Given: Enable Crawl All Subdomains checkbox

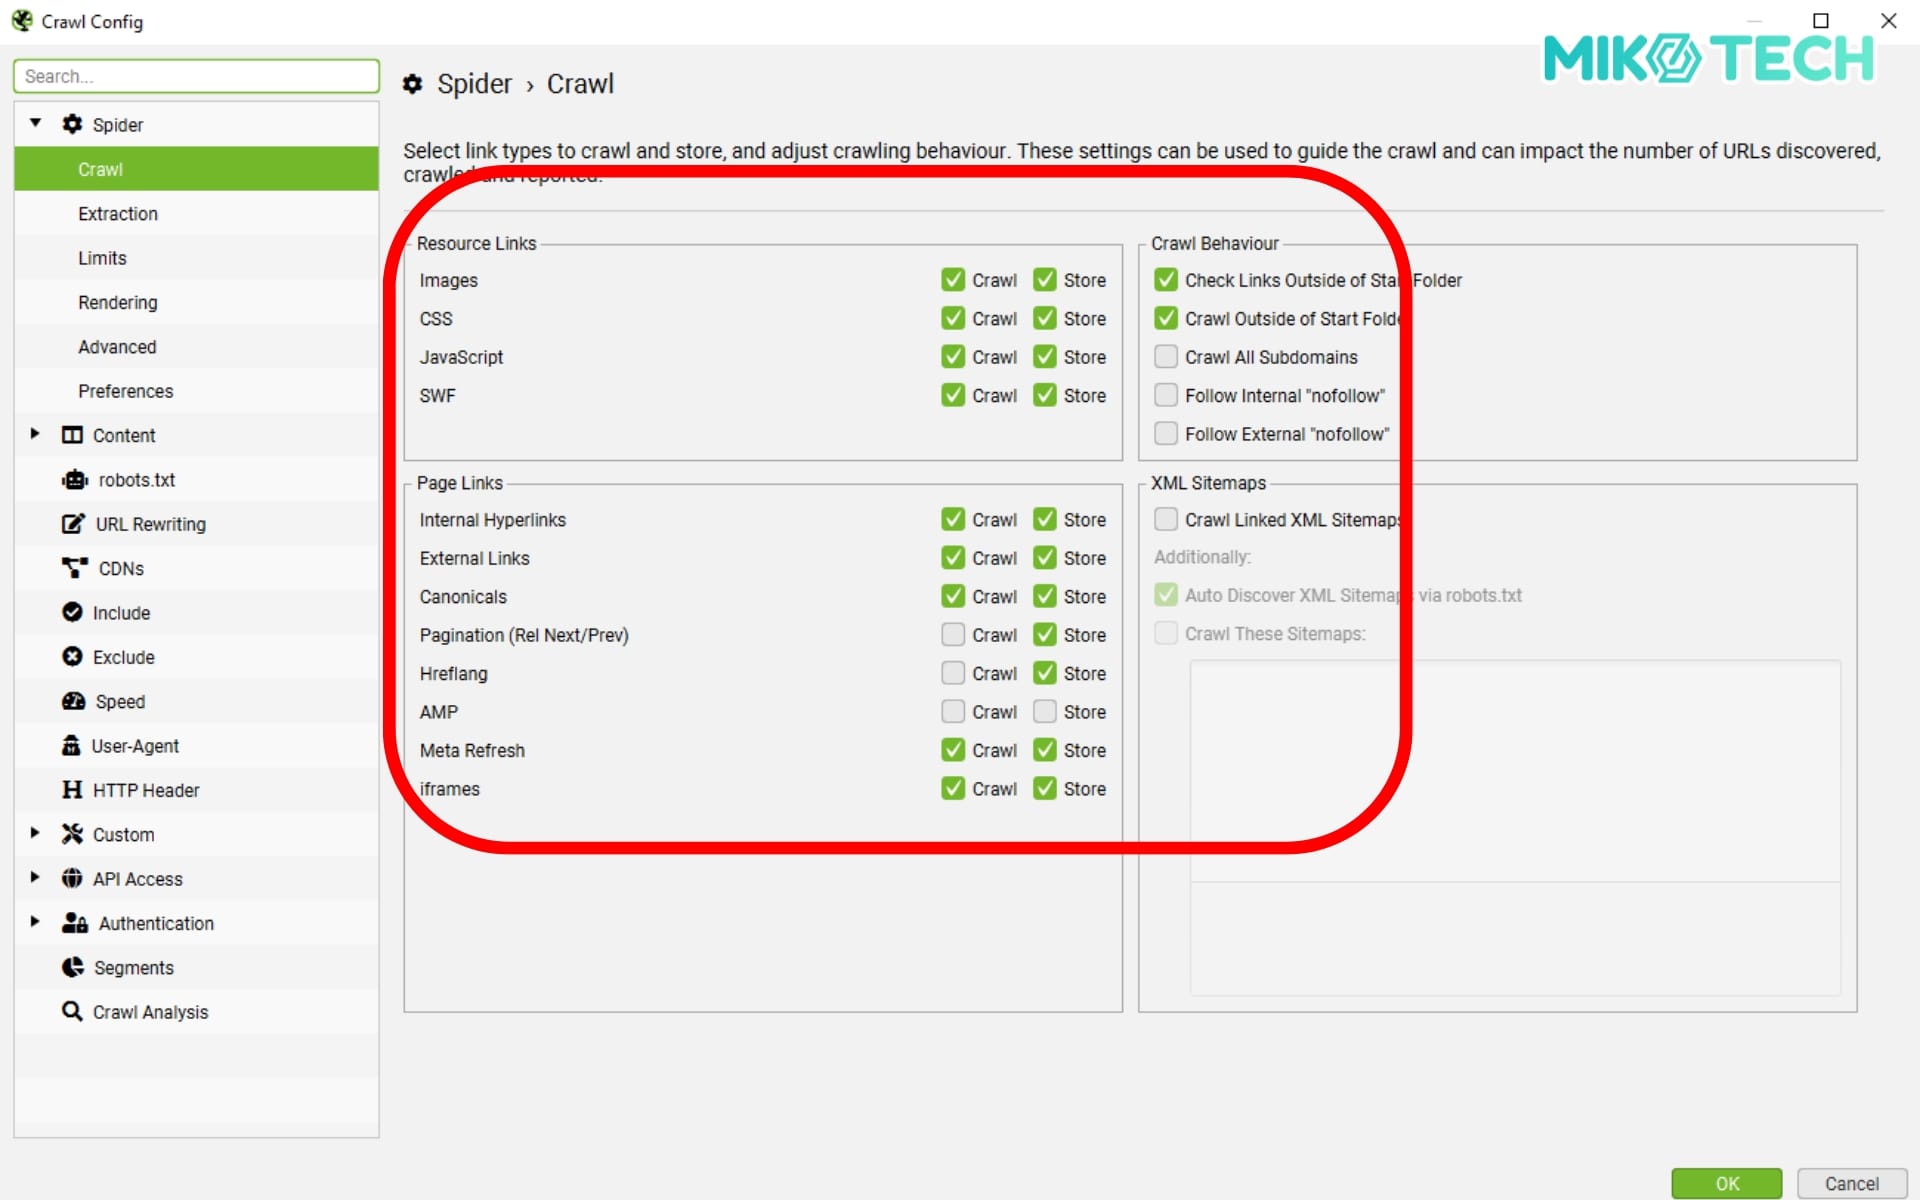Looking at the screenshot, I should tap(1165, 357).
